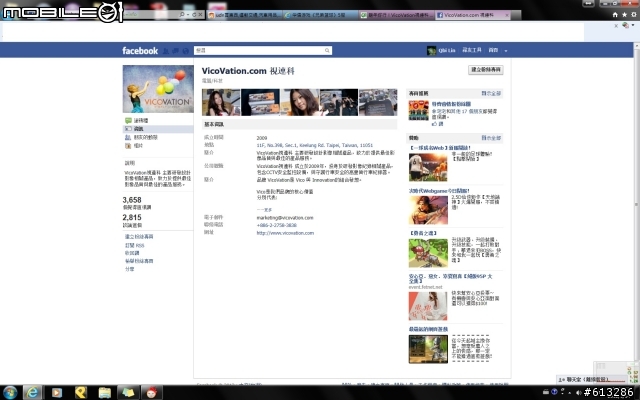Open the third photo strip thumbnail
640x400 pixels.
300,102
